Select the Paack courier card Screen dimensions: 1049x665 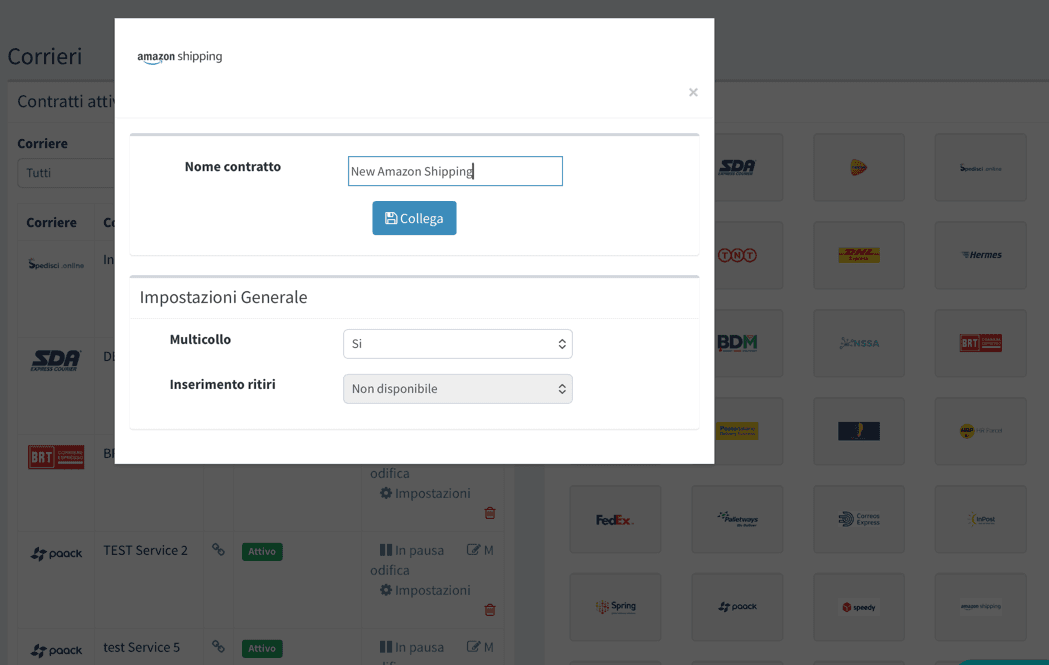(x=737, y=607)
